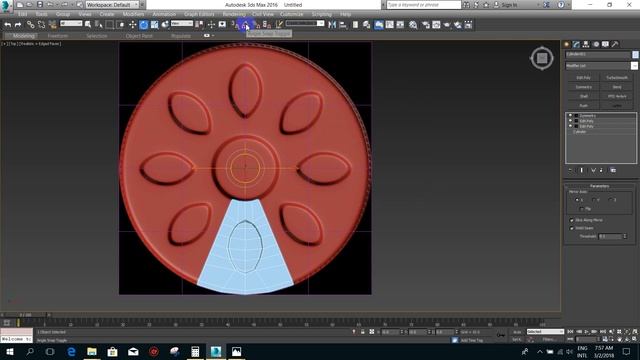Click the Configure Modifier Sets icon
Screen dimensions: 640x360
click(x=613, y=170)
